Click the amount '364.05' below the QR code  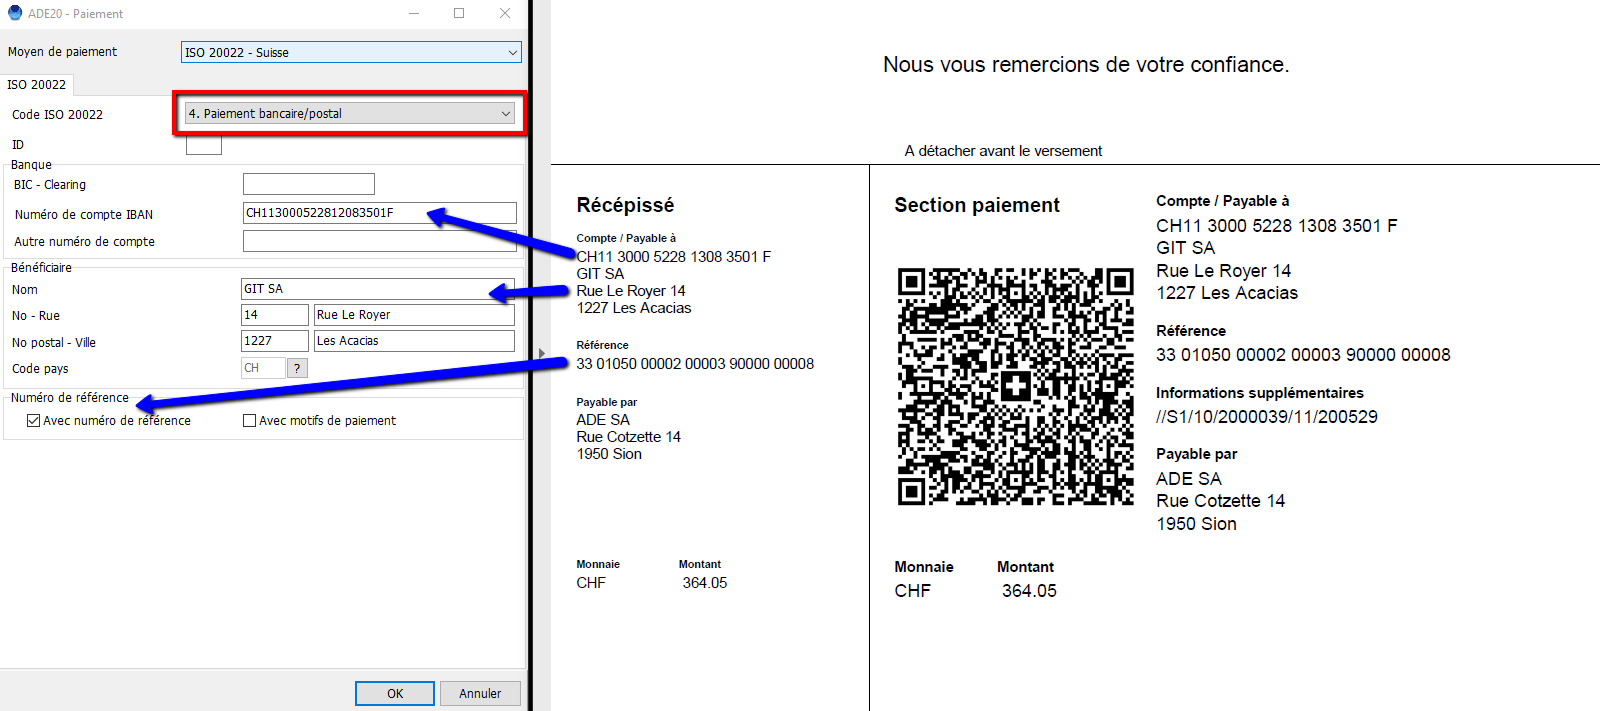coord(1029,591)
